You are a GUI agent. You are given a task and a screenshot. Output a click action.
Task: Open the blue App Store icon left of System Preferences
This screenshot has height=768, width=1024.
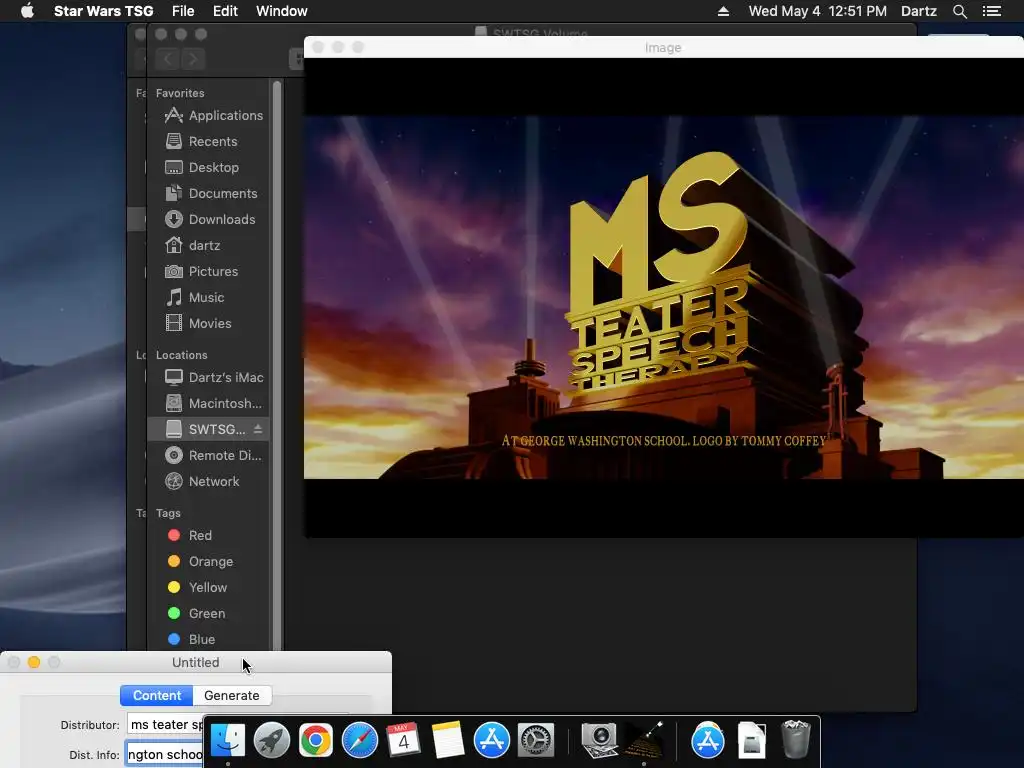coord(492,740)
